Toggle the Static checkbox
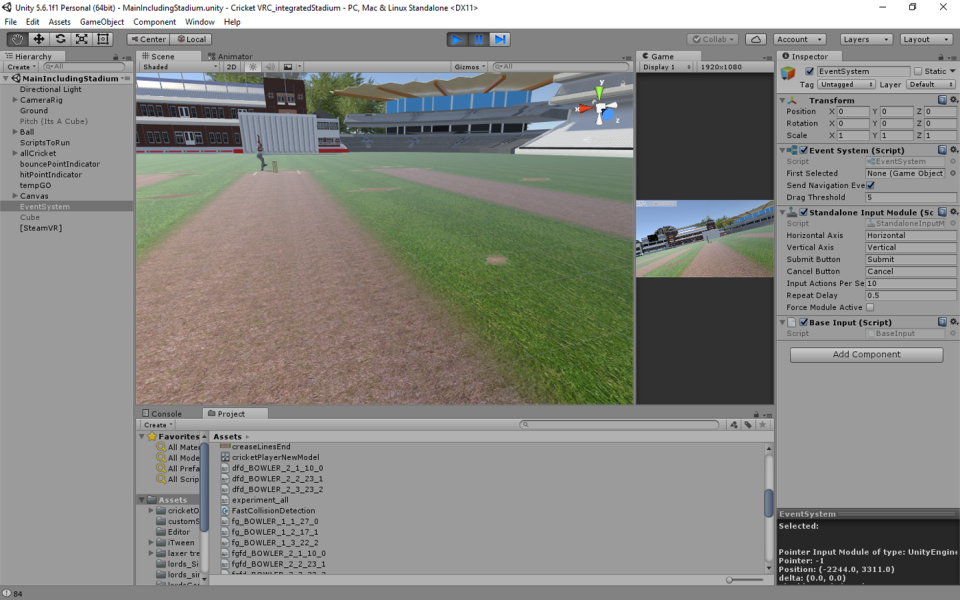The image size is (960, 600). [x=917, y=71]
